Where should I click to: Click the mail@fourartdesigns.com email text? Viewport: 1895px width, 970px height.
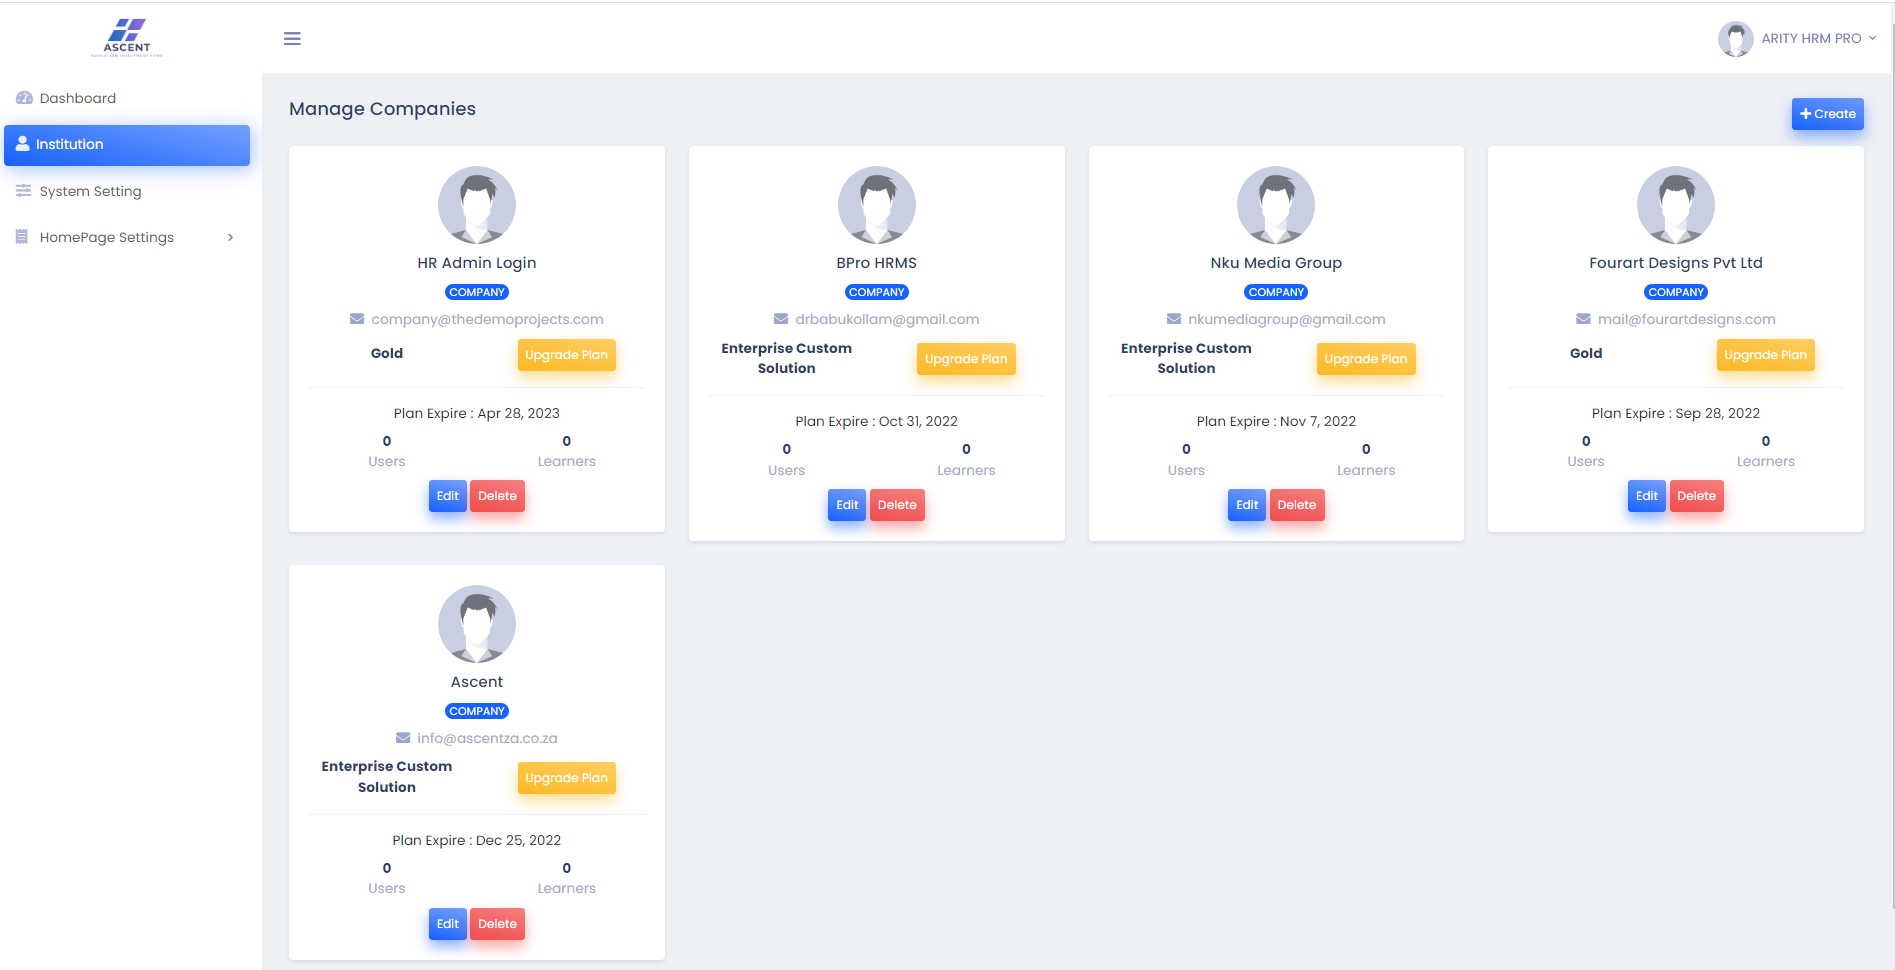click(1687, 319)
